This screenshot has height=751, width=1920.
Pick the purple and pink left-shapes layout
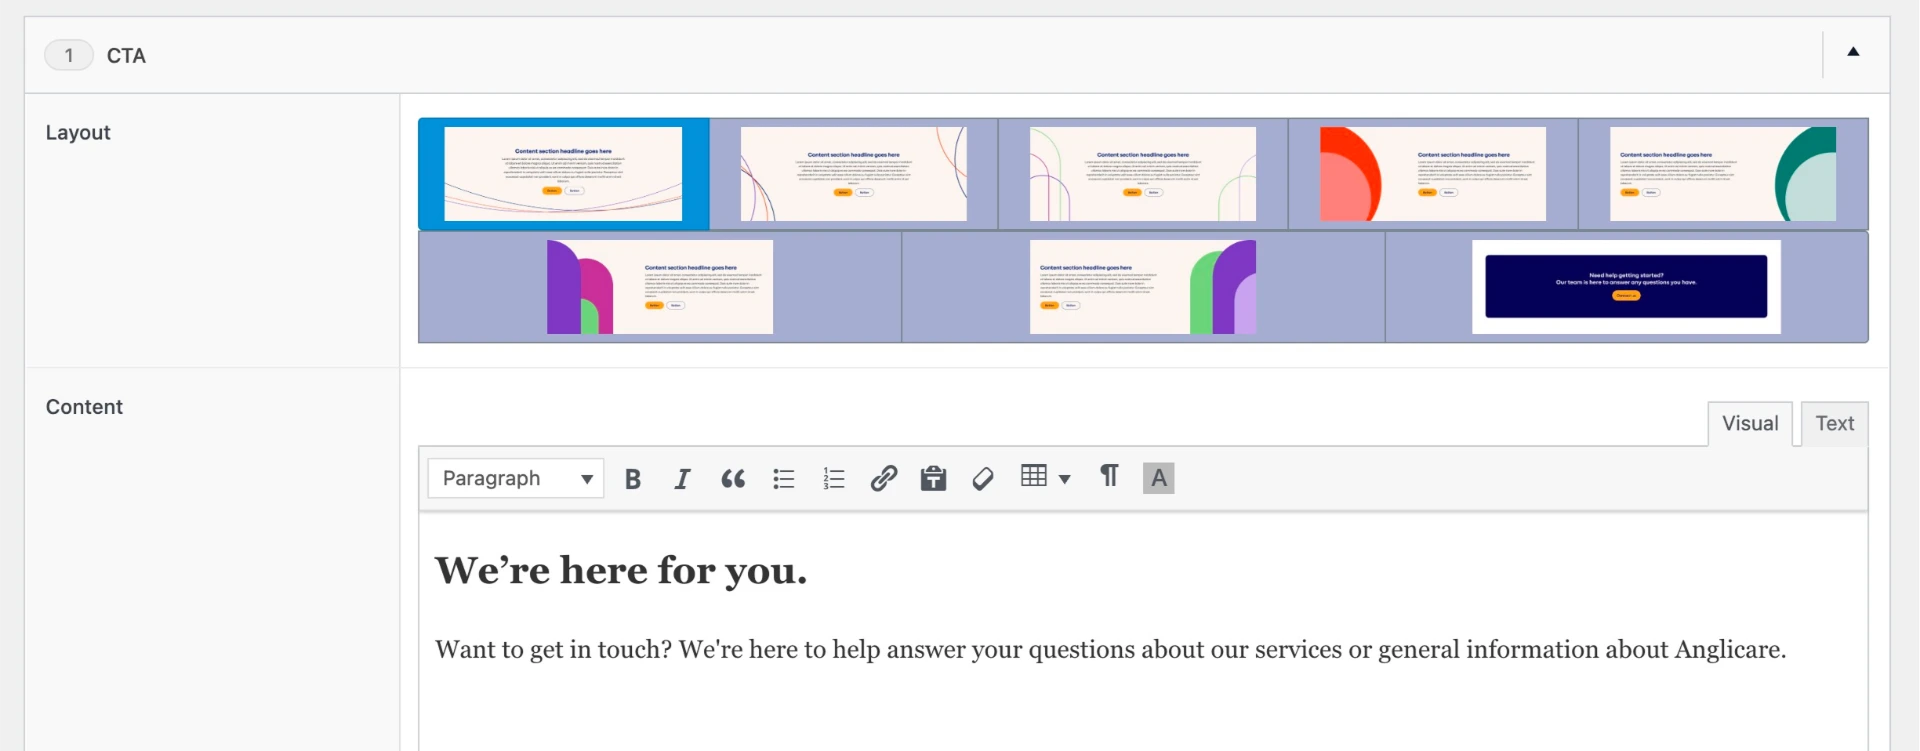click(x=660, y=287)
